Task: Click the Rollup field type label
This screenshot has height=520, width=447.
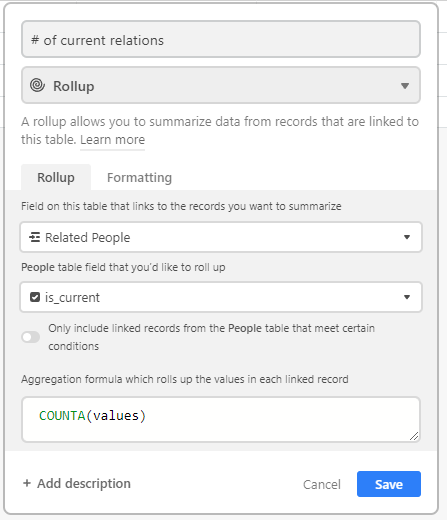Action: pos(74,86)
